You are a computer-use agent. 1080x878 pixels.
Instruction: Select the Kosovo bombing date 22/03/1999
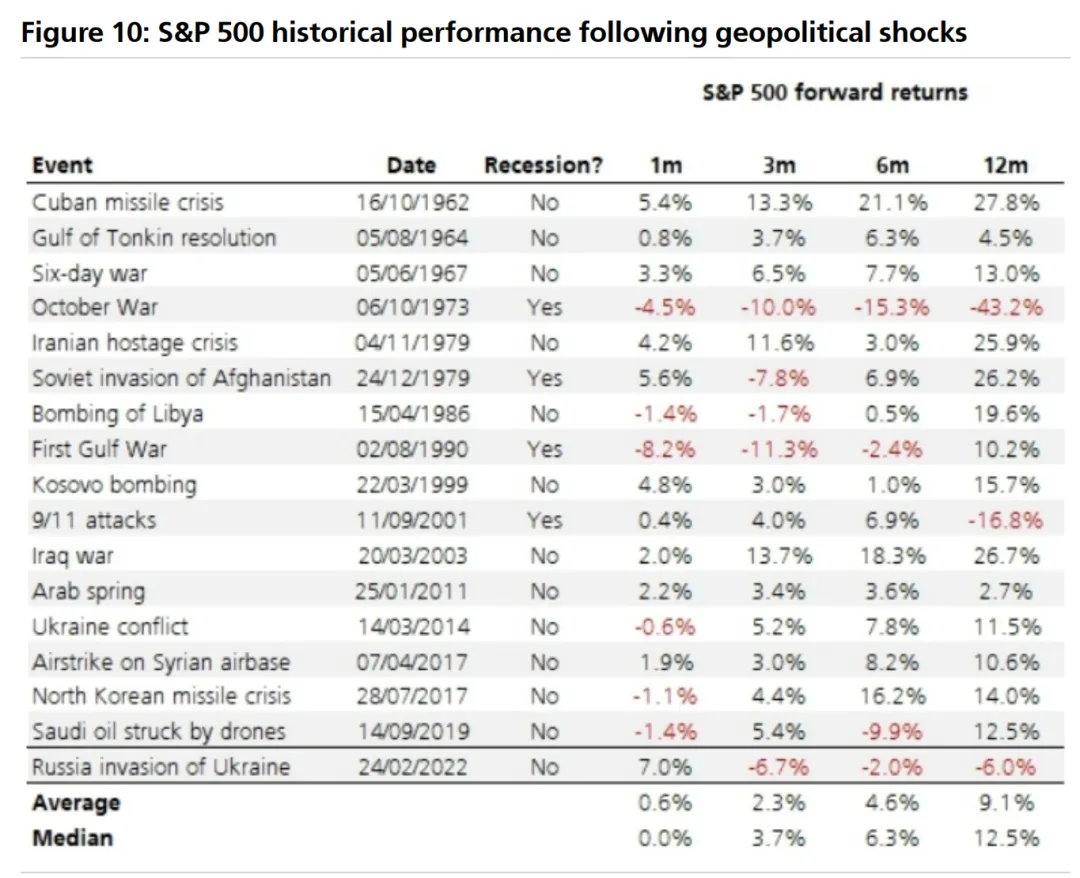413,484
